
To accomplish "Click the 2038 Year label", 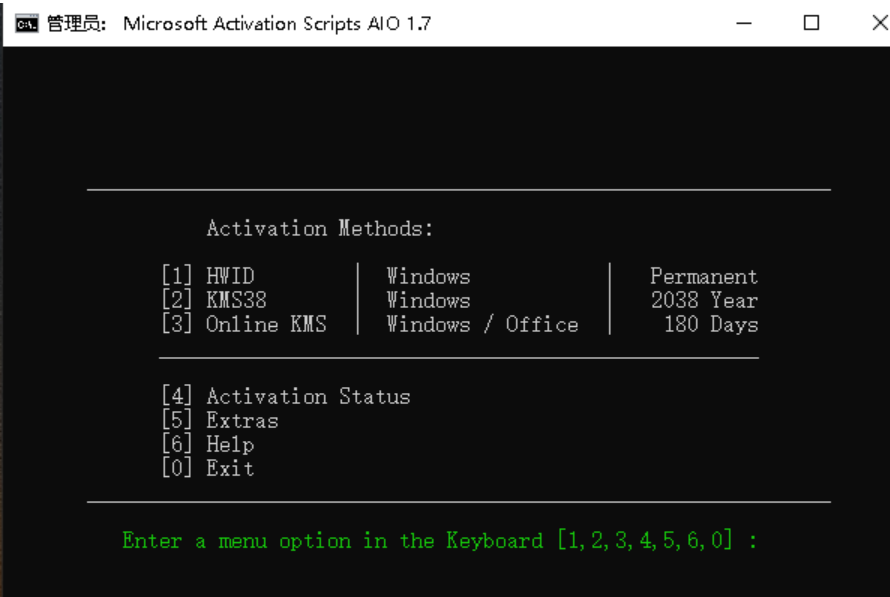I will [704, 301].
